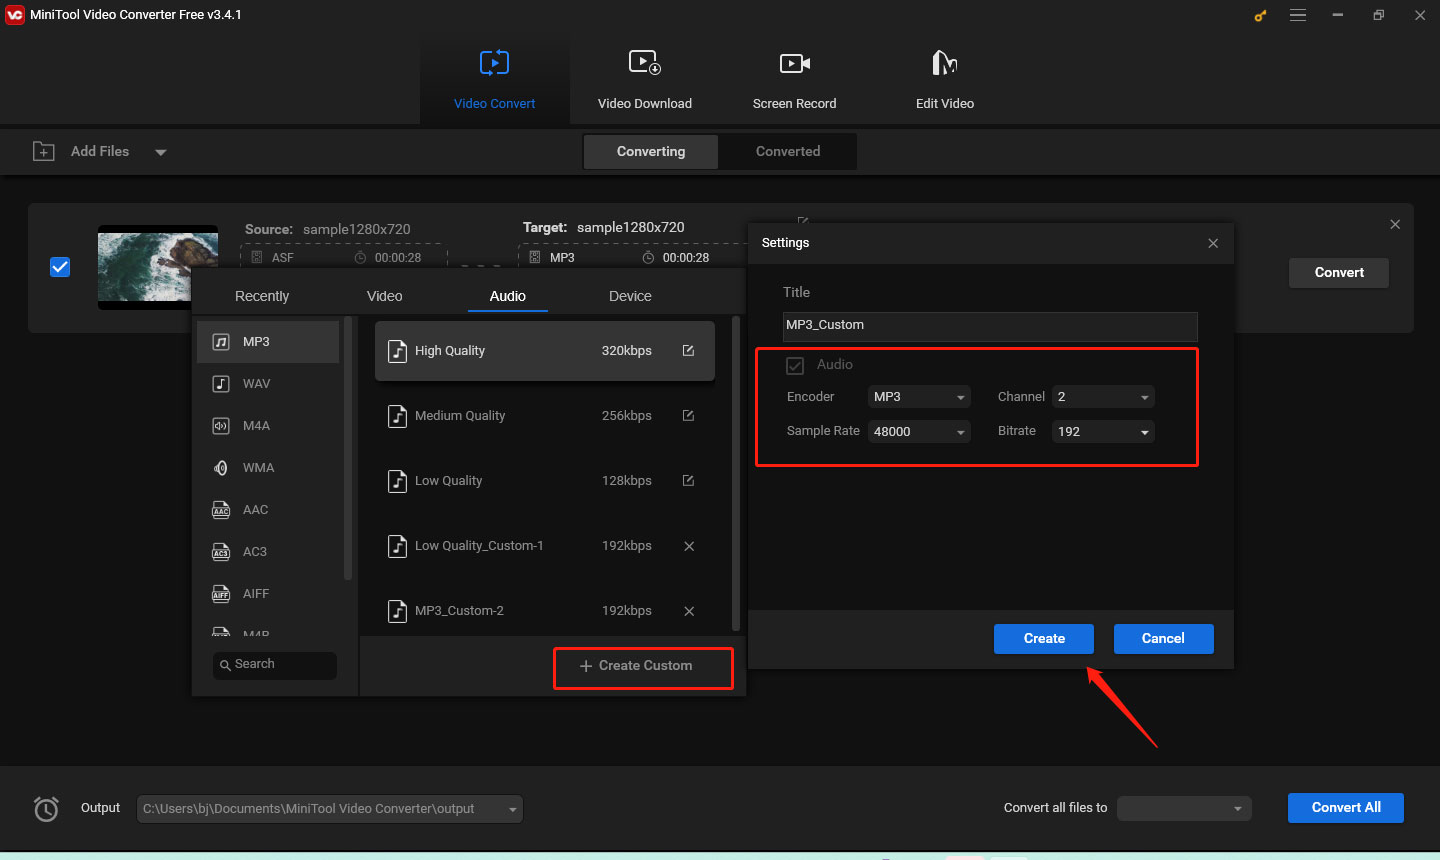This screenshot has height=860, width=1440.
Task: Click the format Search field
Action: click(275, 665)
